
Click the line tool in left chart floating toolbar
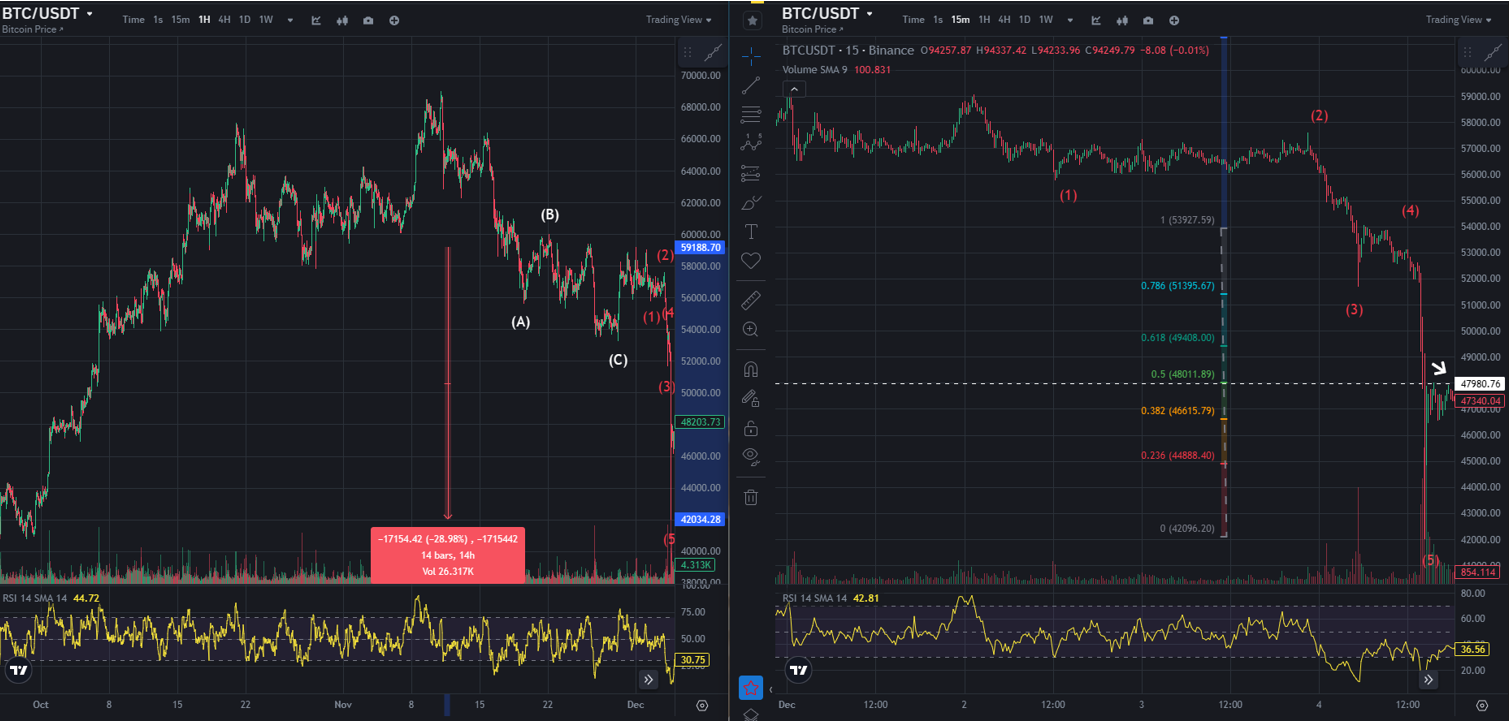[713, 52]
